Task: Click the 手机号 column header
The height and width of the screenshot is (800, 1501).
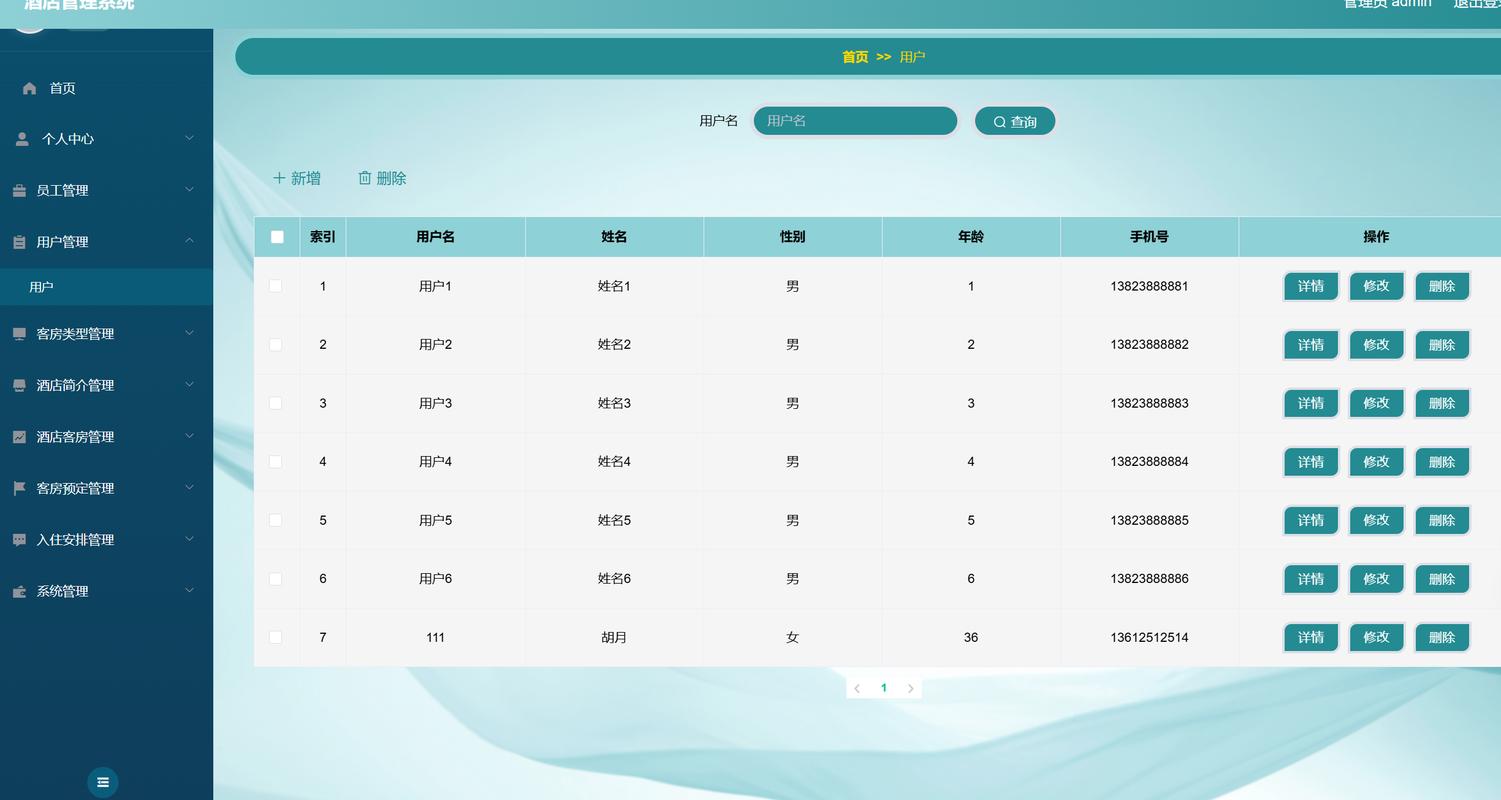Action: coord(1149,237)
